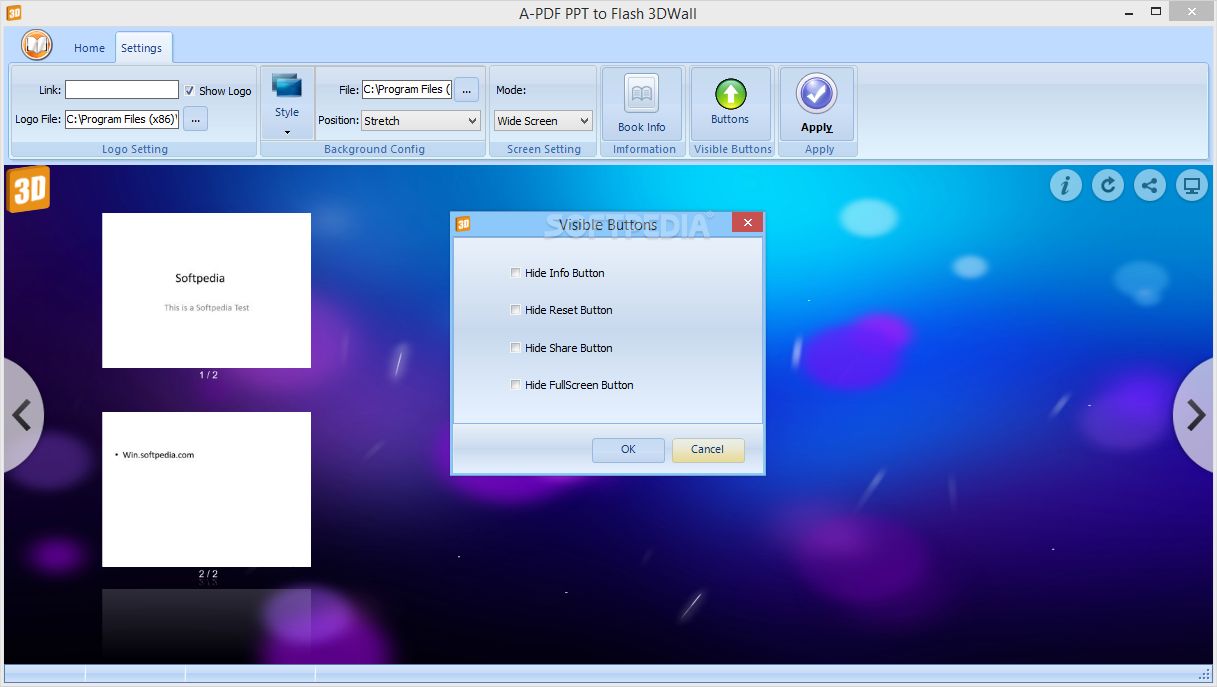Image resolution: width=1217 pixels, height=687 pixels.
Task: Browse for Logo File with ... button
Action: coord(196,118)
